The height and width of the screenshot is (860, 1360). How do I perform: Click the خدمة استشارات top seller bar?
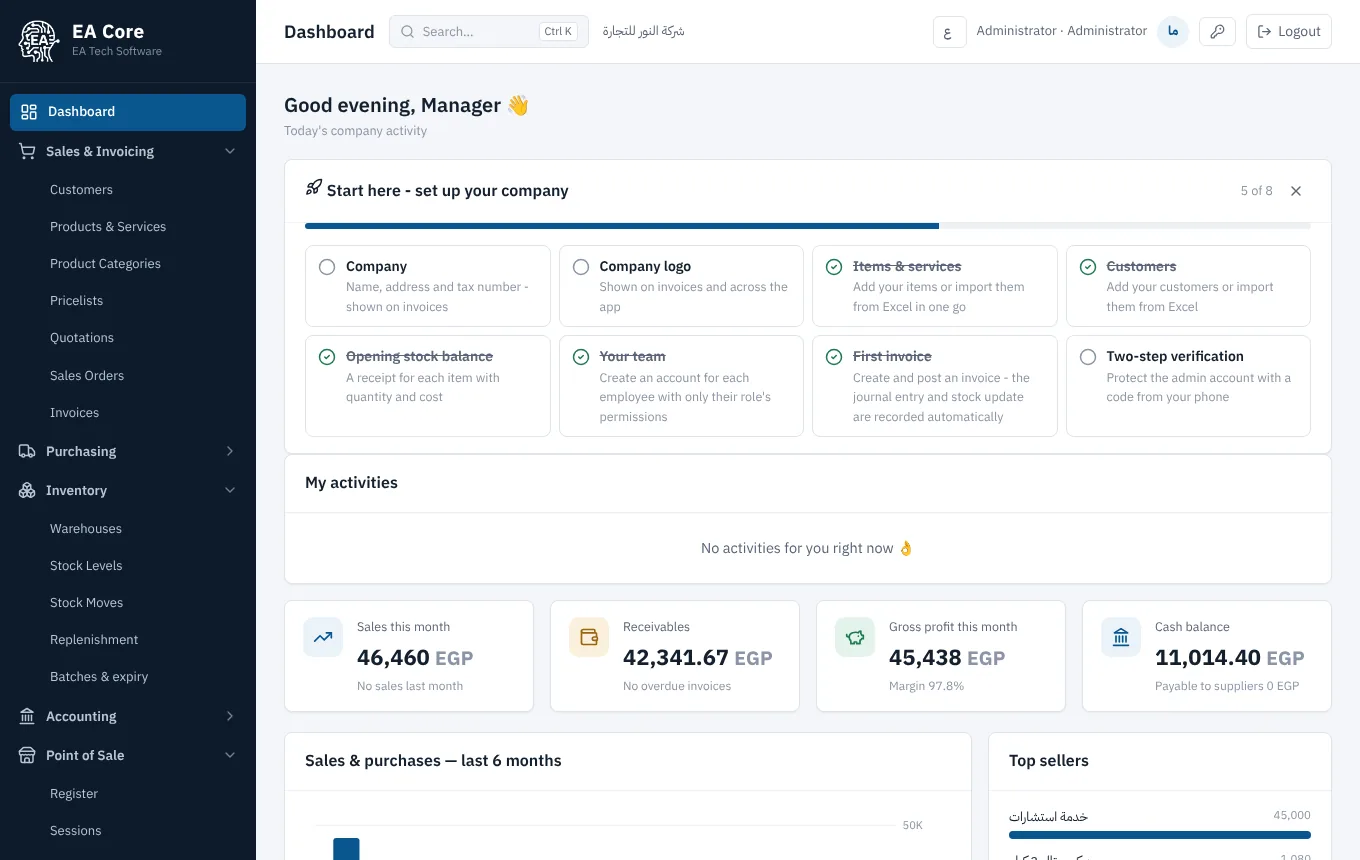click(x=1160, y=835)
